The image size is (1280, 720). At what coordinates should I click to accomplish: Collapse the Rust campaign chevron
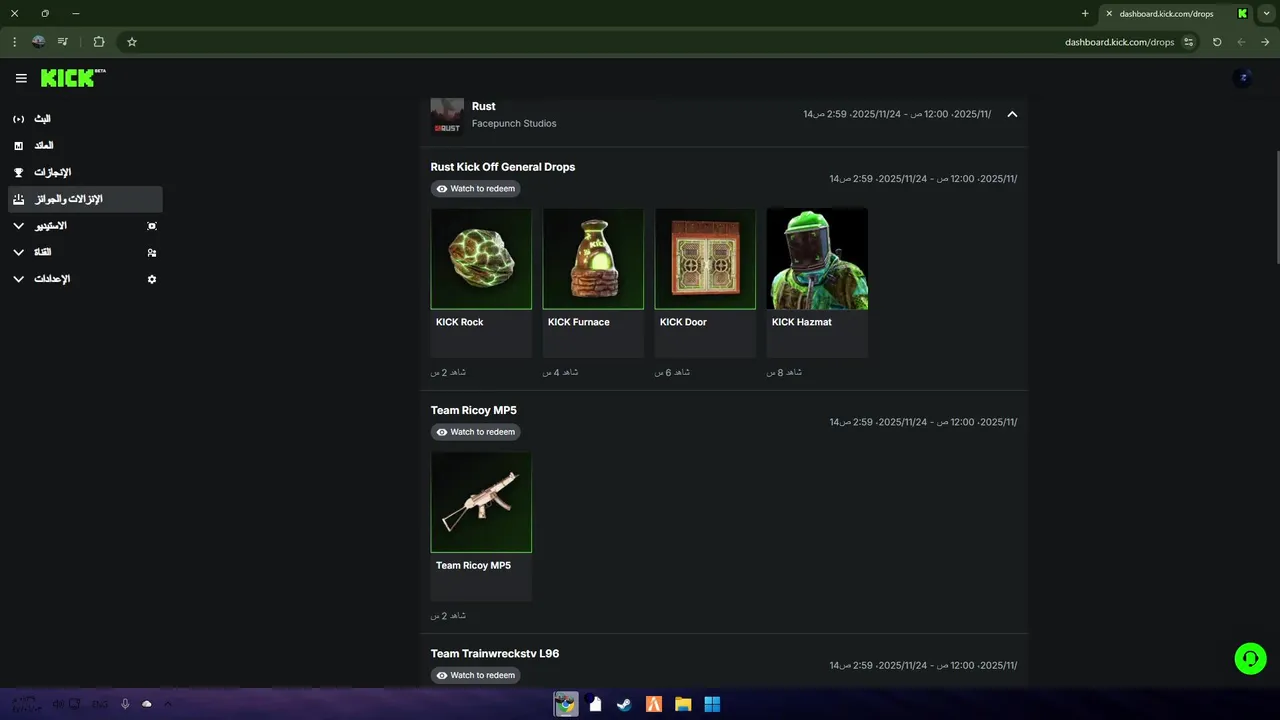(1012, 114)
